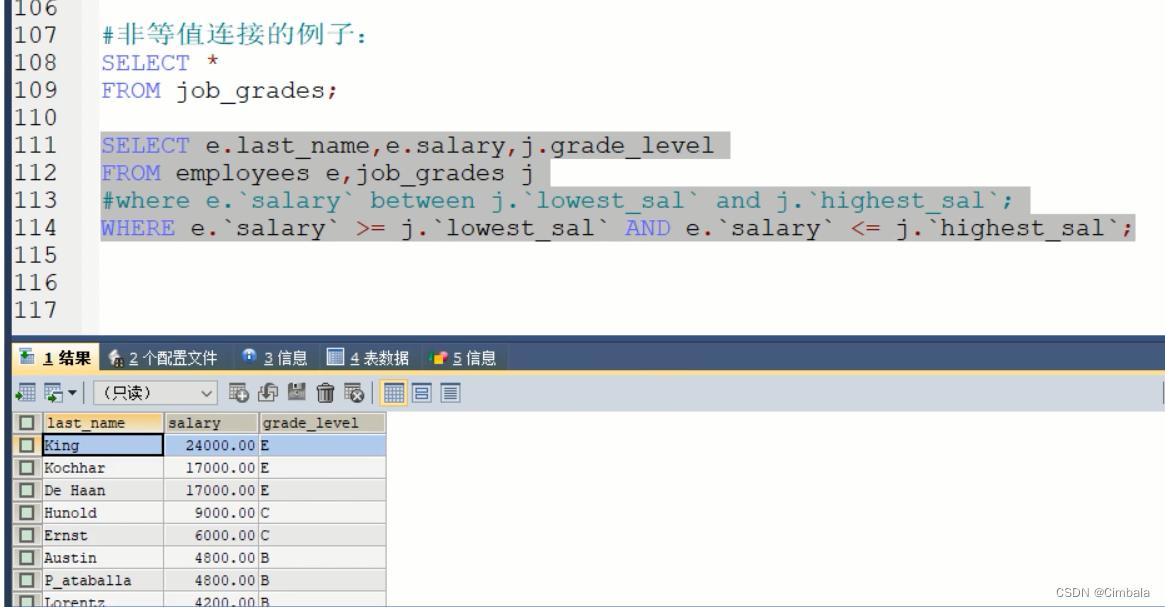Select the King cell
Viewport: 1165px width, 607px height.
click(103, 445)
